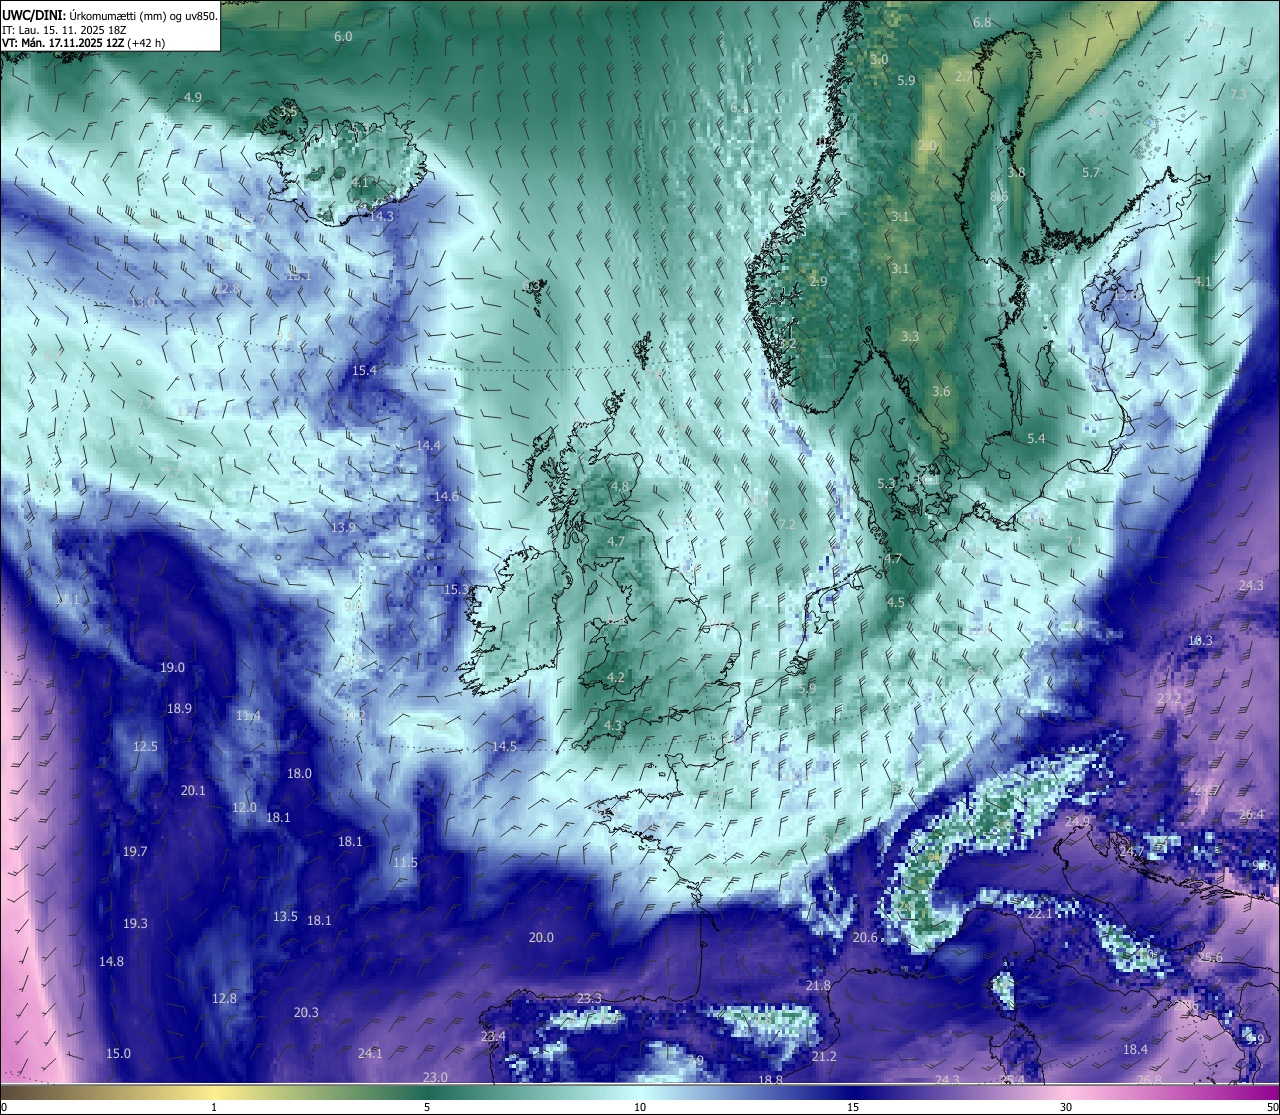Click the 23.0 value at bottom edge

pos(435,1077)
